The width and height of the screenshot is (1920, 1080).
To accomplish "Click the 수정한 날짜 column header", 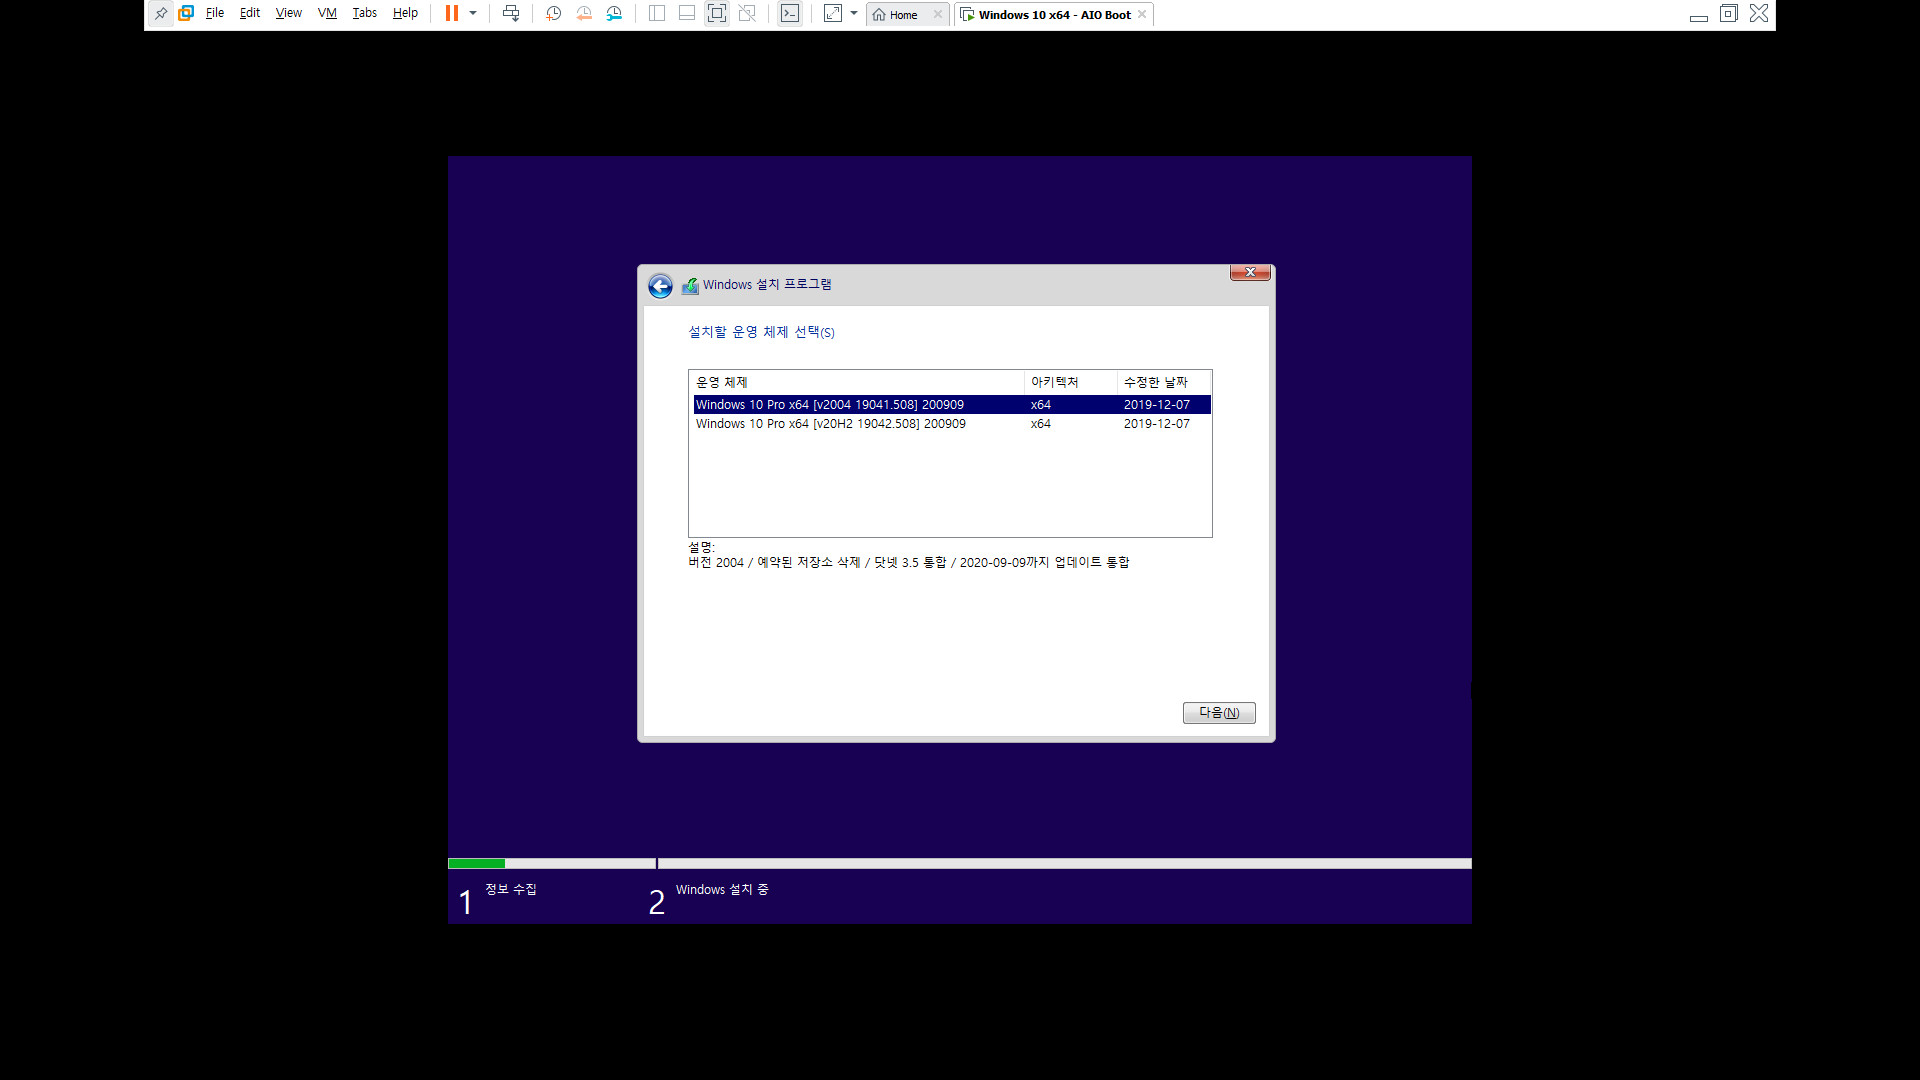I will (1164, 382).
